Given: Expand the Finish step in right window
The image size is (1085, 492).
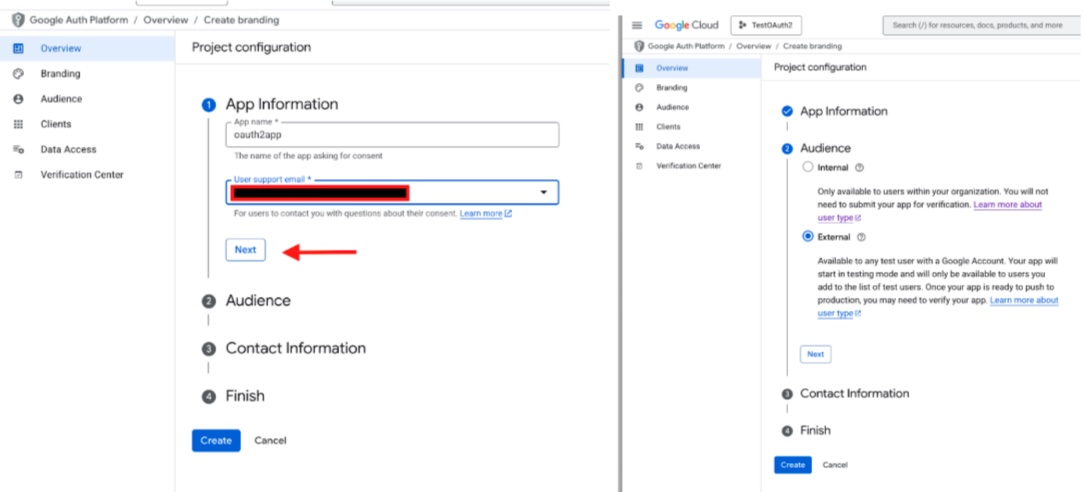Looking at the screenshot, I should pos(815,430).
